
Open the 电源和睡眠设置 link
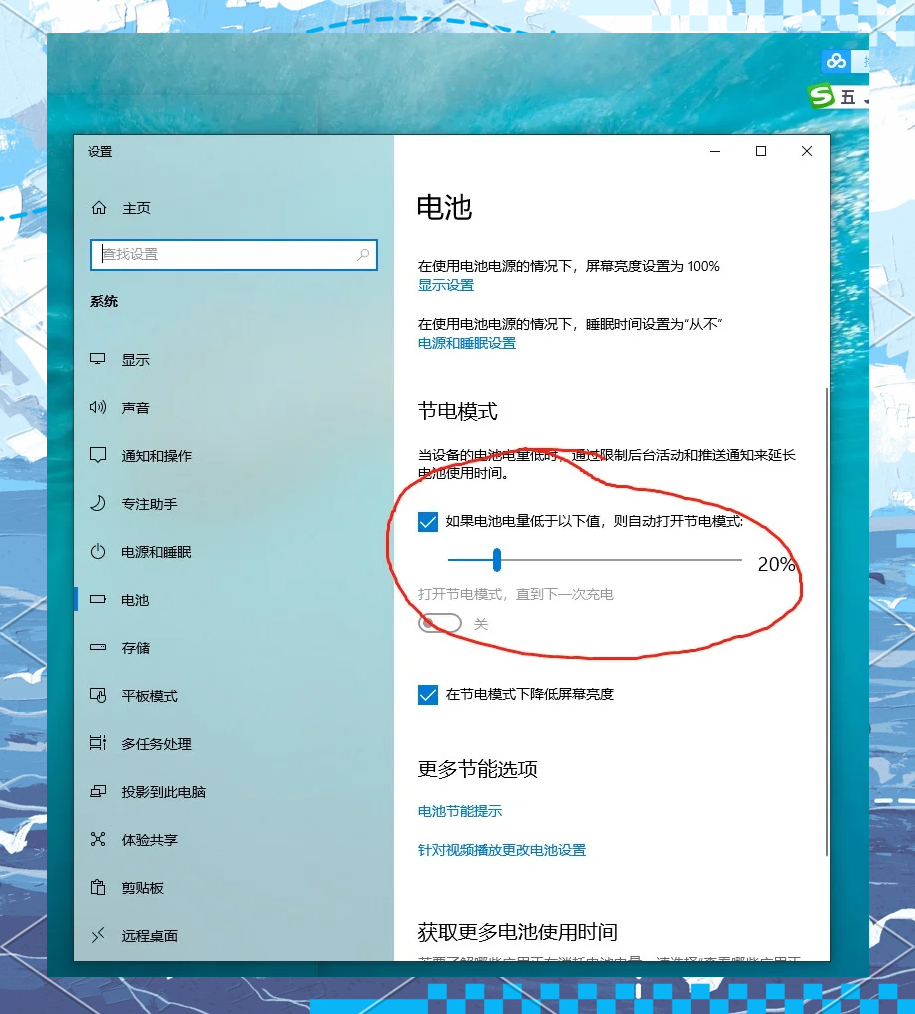click(467, 343)
